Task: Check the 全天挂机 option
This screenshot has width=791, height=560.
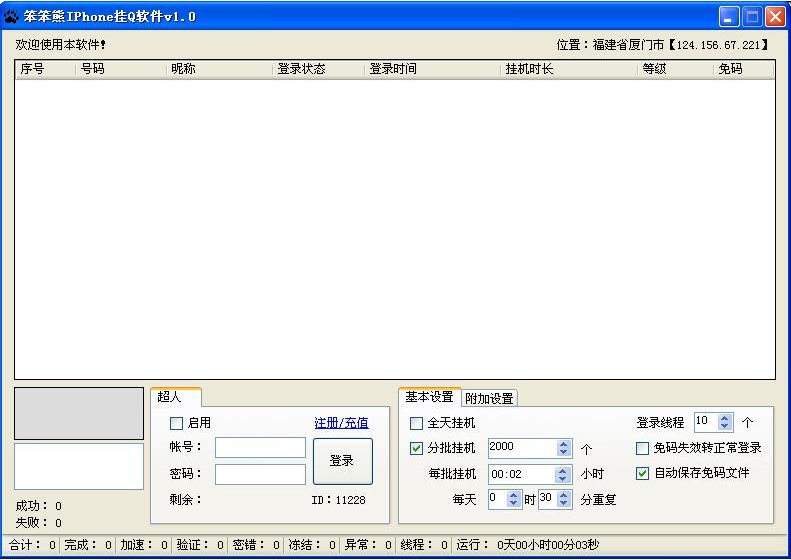Action: point(417,423)
